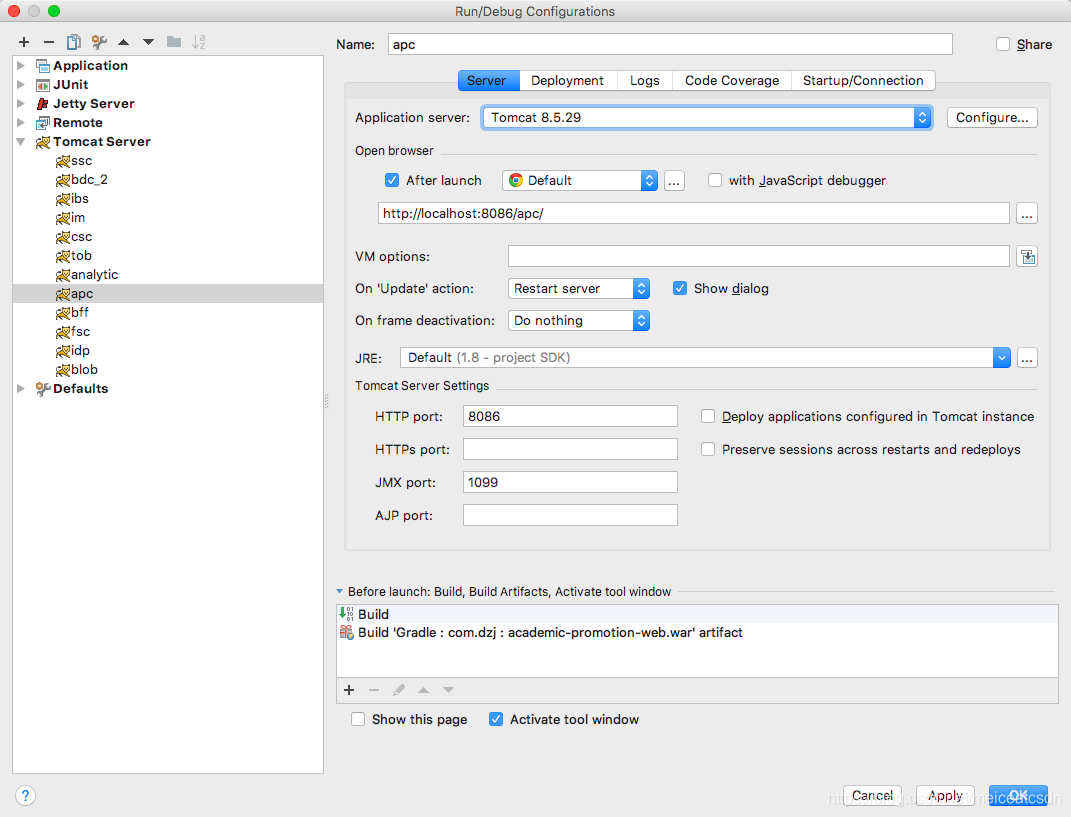Focus the Name input field
Screen dimensions: 1071x817
pyautogui.click(x=670, y=44)
